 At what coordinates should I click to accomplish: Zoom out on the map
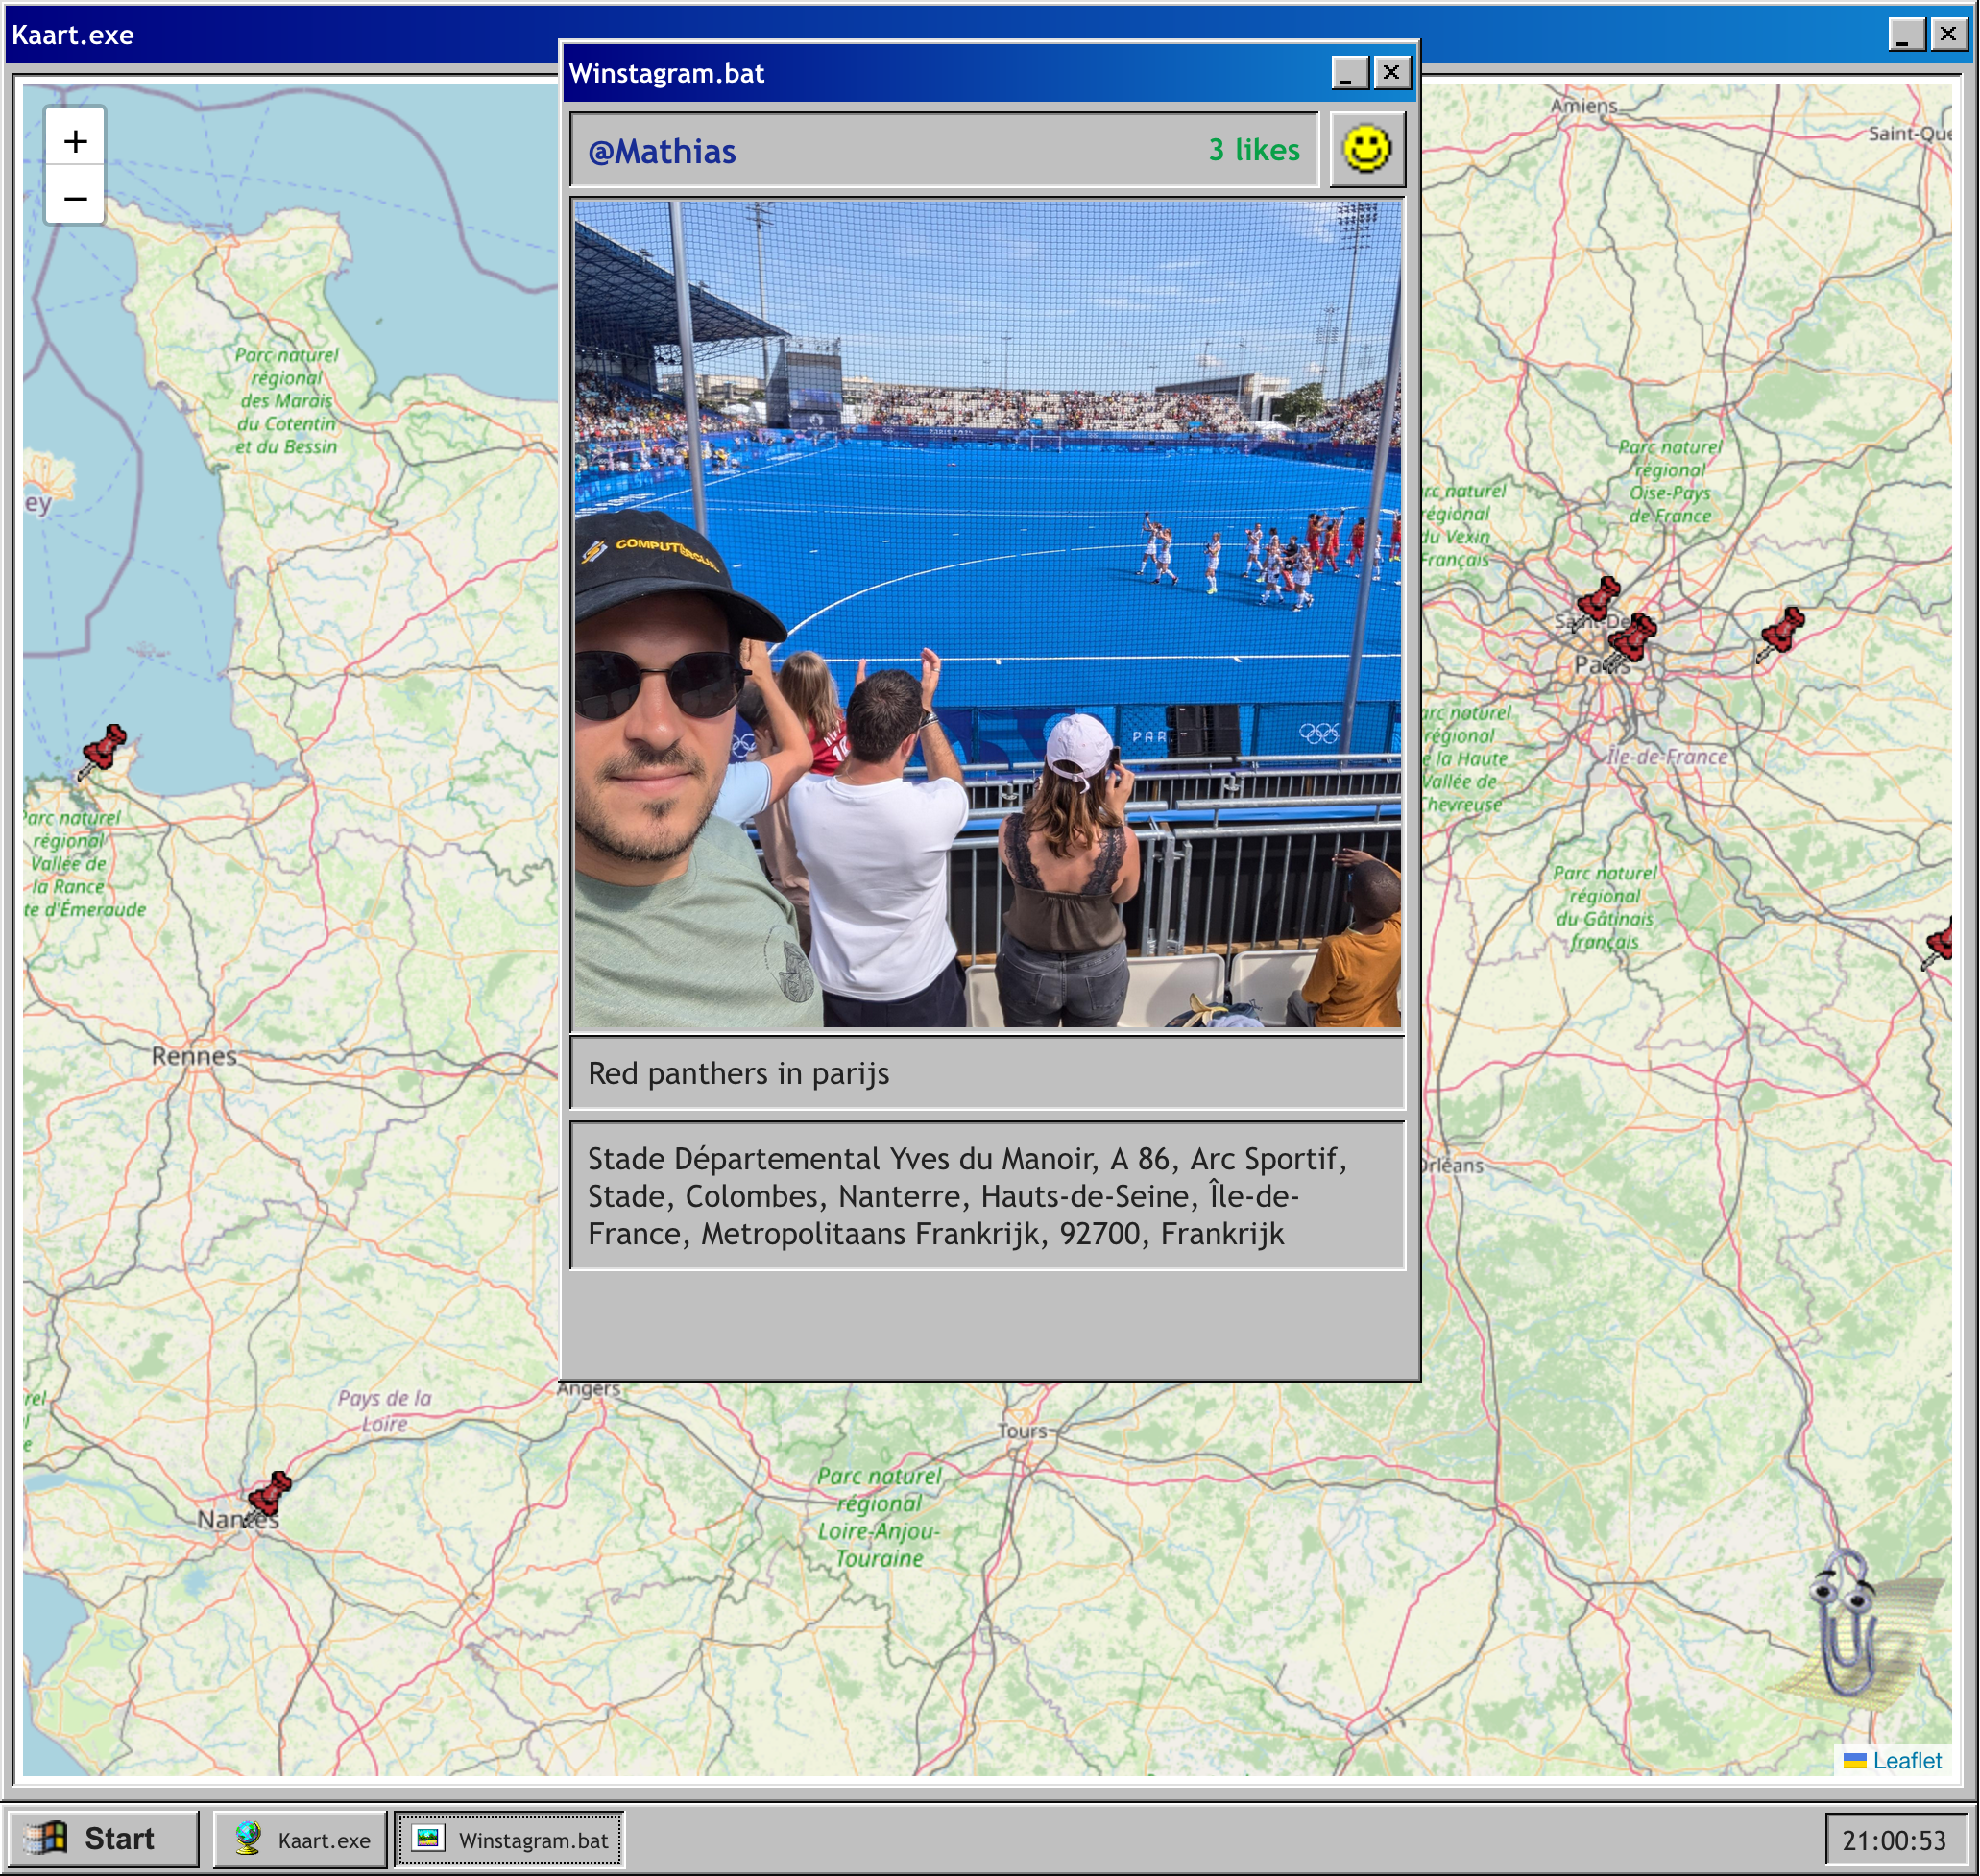pyautogui.click(x=75, y=198)
